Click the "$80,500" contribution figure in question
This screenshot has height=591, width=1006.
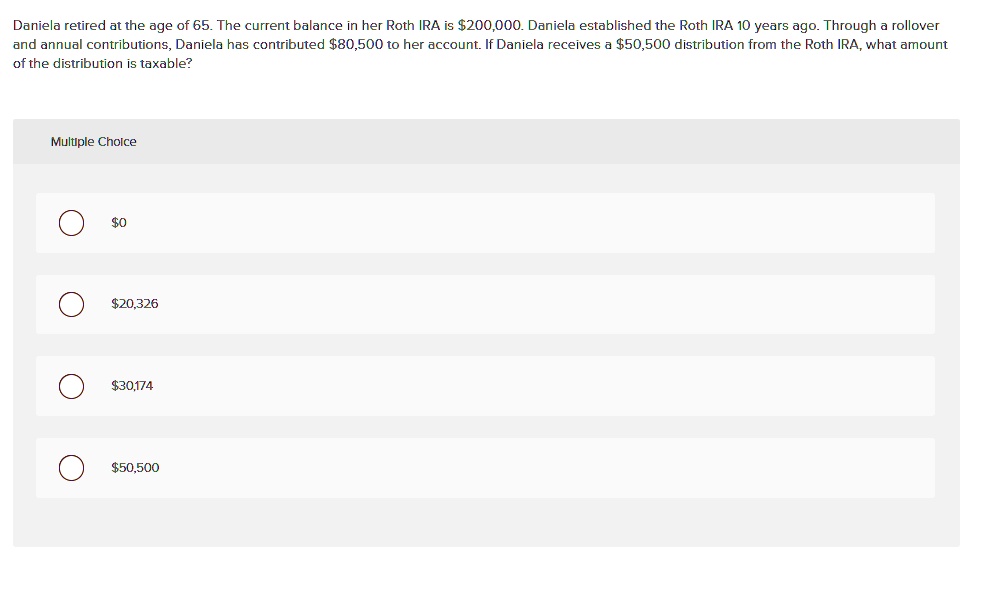click(356, 45)
